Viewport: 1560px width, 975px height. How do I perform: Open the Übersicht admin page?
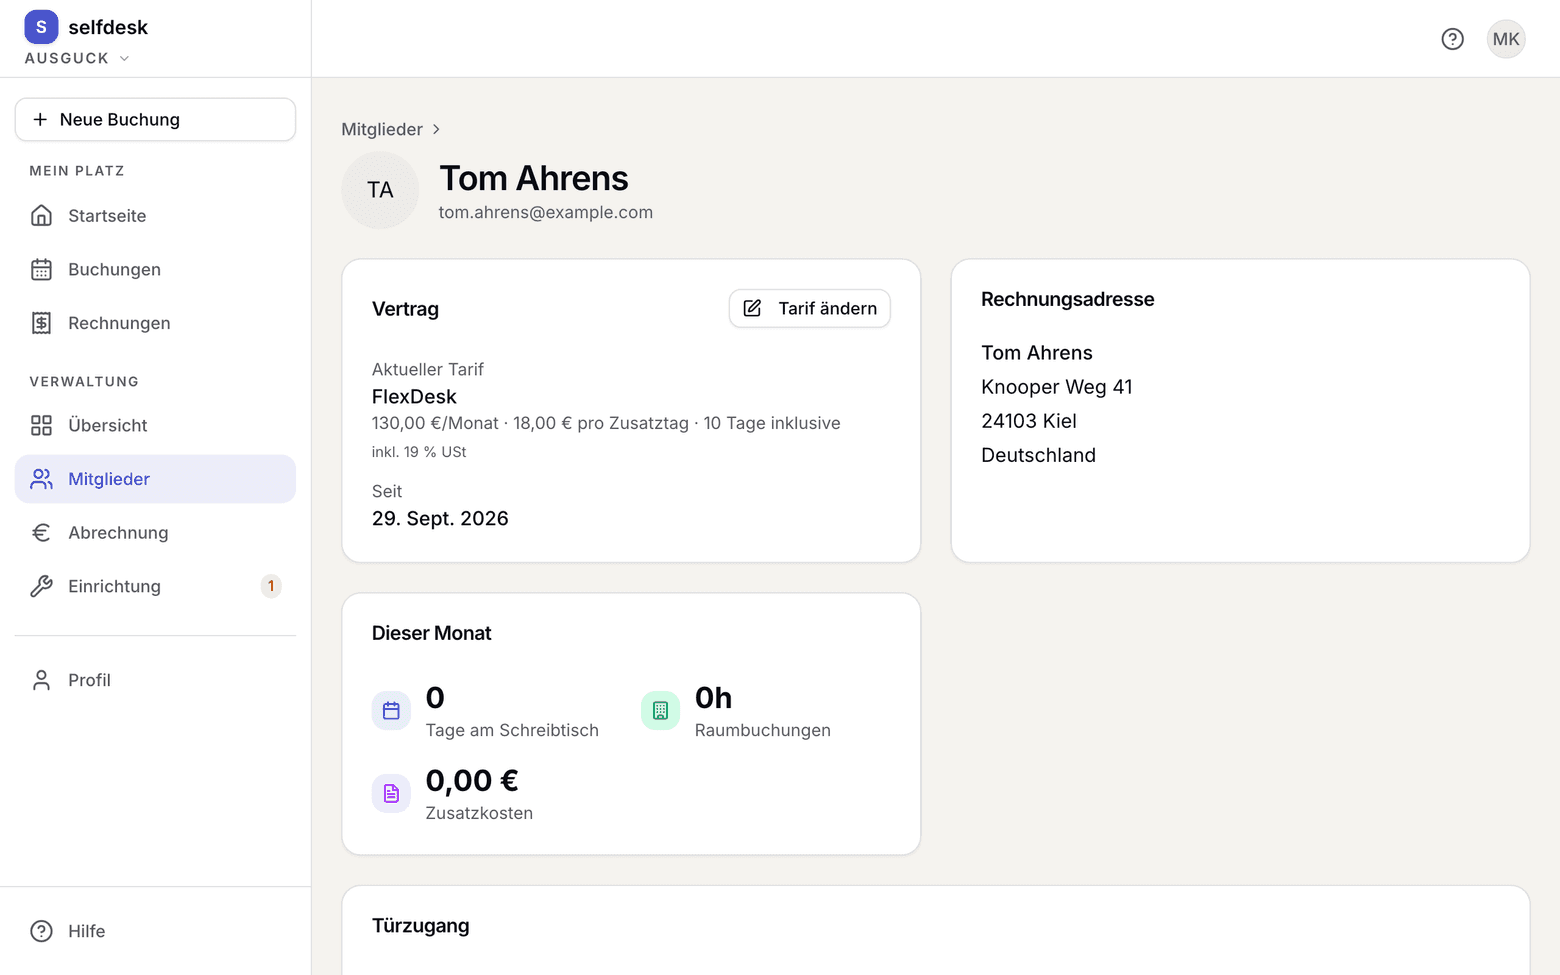point(155,425)
